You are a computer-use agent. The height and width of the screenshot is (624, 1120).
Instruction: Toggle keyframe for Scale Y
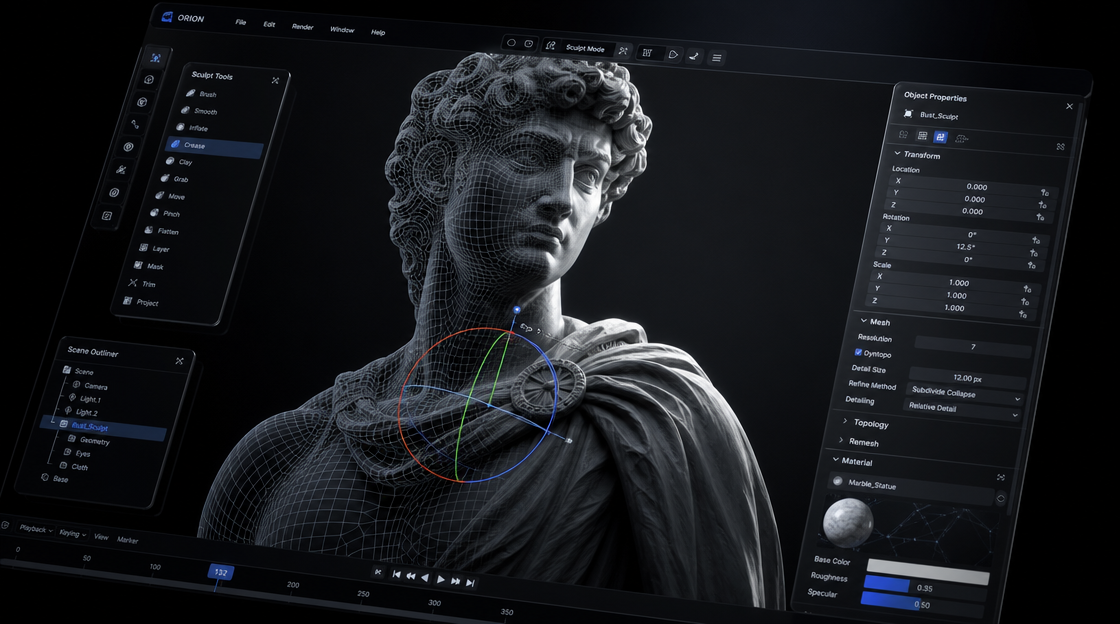[x=1025, y=301]
